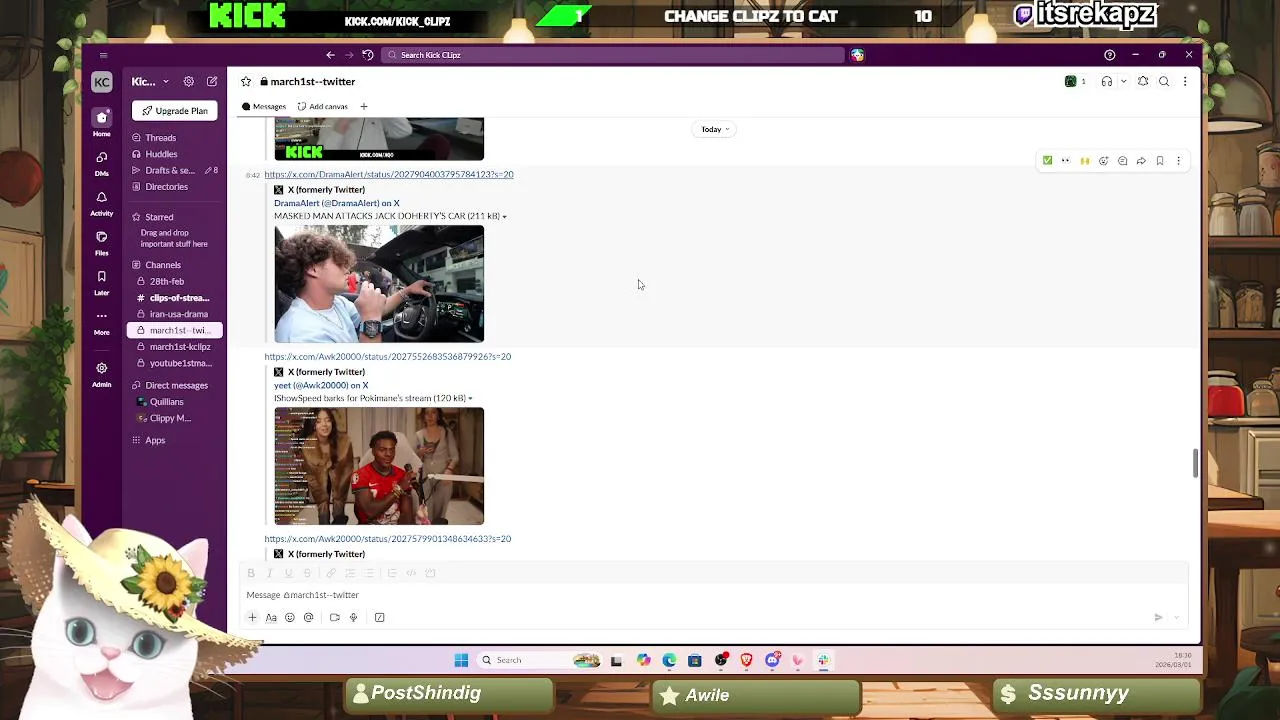Collapse the IShowSpeed barks image preview

470,398
